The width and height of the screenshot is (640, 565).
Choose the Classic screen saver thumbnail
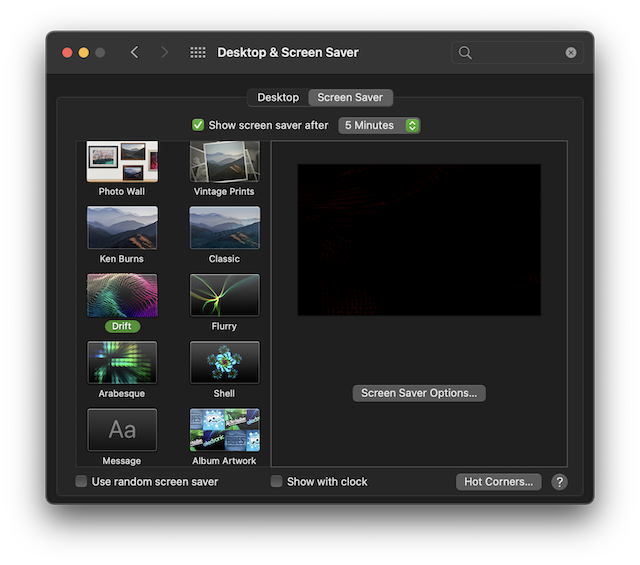[x=224, y=228]
